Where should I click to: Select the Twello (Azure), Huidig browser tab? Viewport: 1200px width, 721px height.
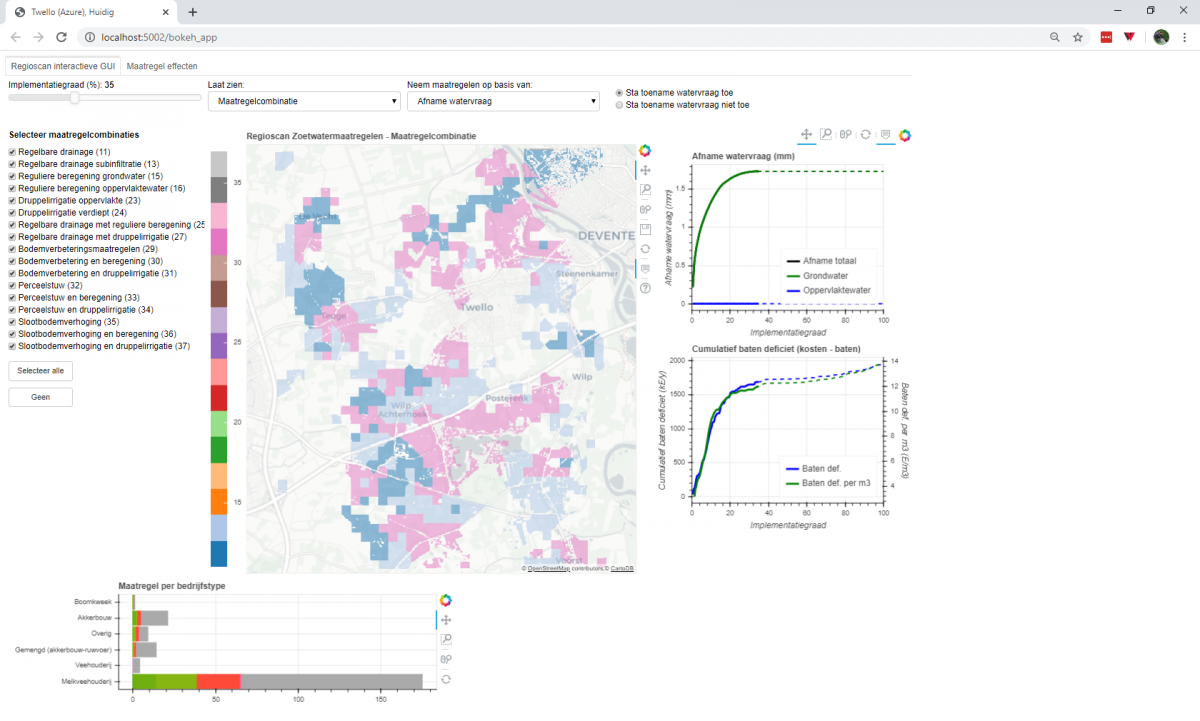click(x=92, y=11)
